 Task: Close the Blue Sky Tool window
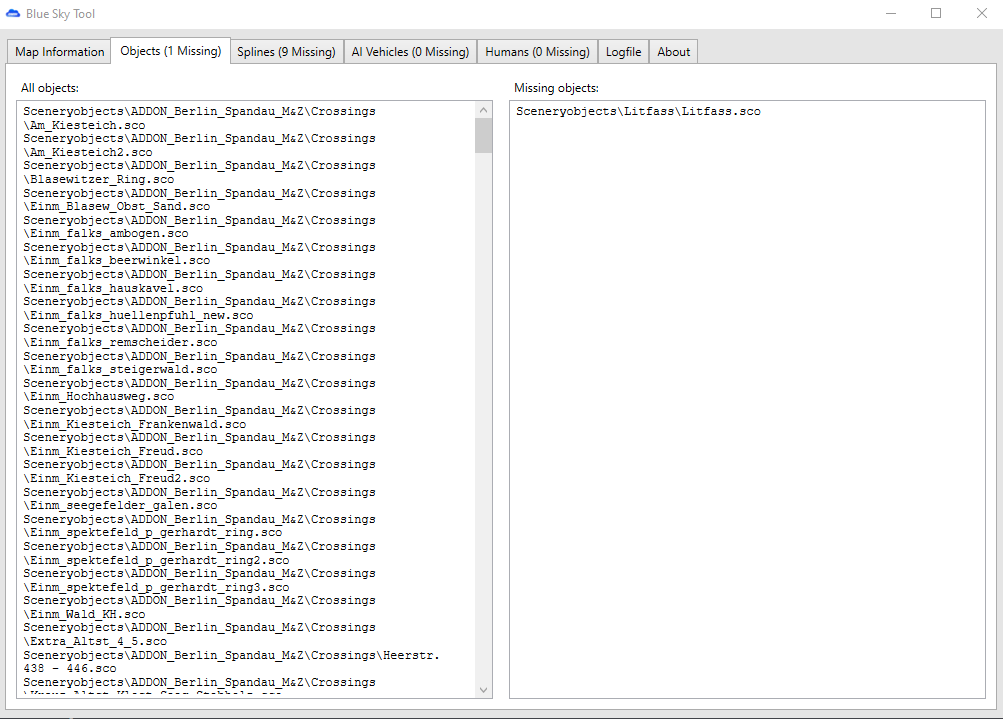point(981,14)
